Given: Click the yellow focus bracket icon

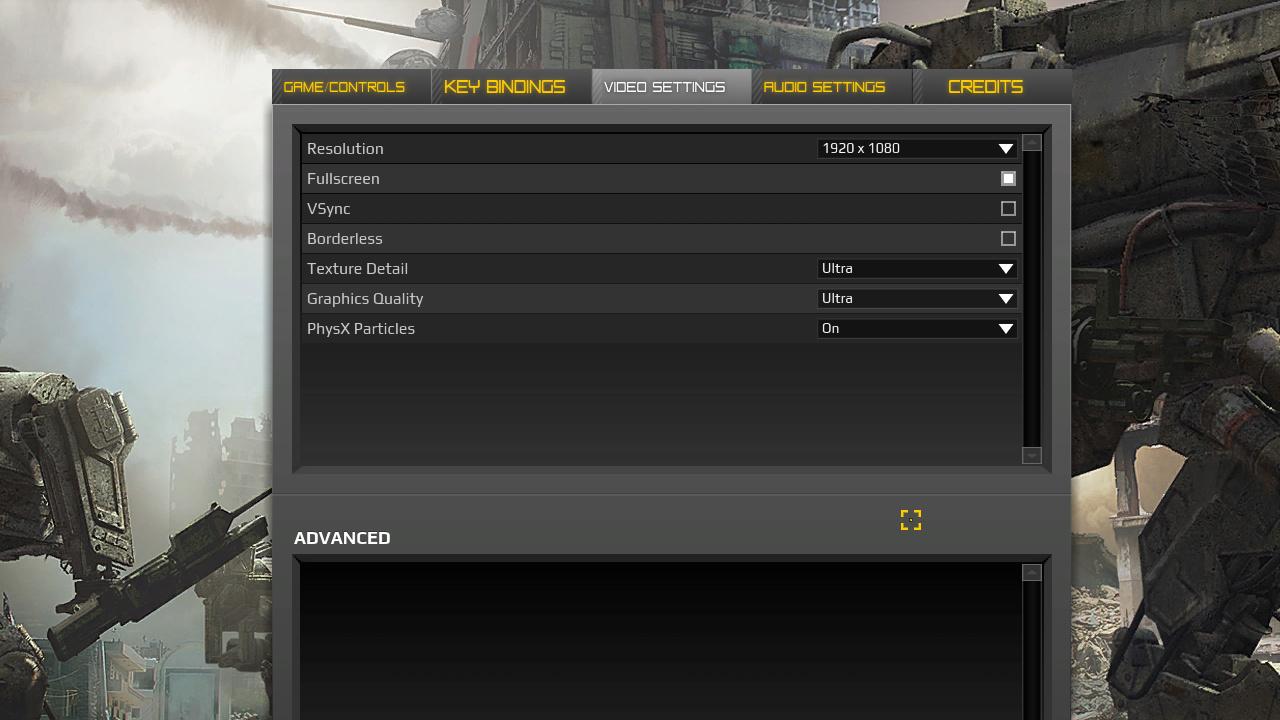Looking at the screenshot, I should (x=910, y=520).
